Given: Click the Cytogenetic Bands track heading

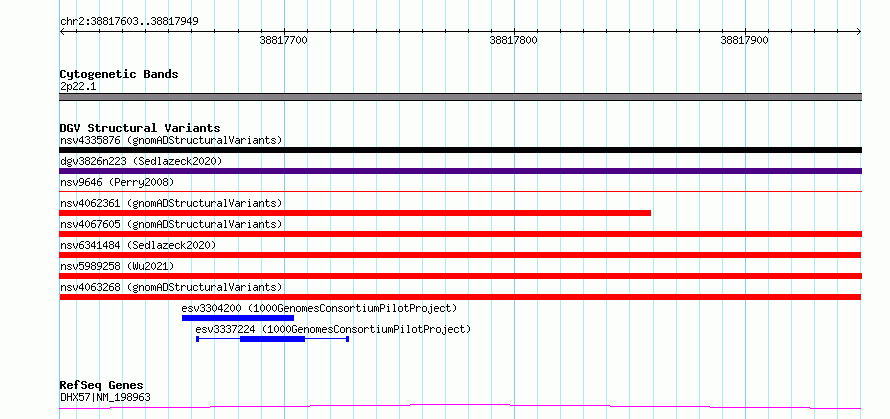Looking at the screenshot, I should point(119,74).
